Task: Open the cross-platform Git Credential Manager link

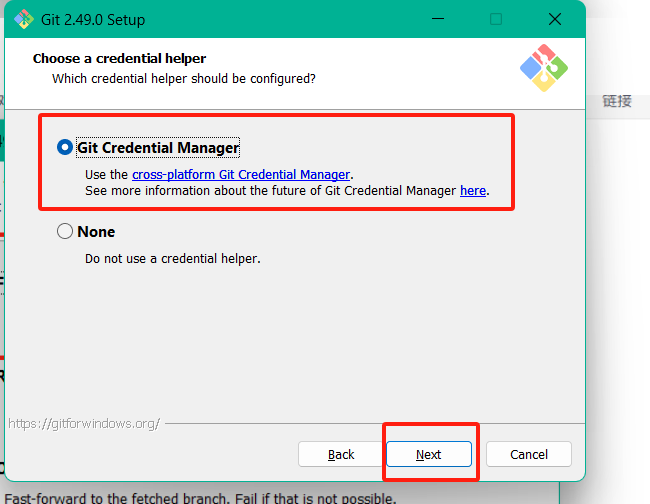Action: click(x=241, y=174)
